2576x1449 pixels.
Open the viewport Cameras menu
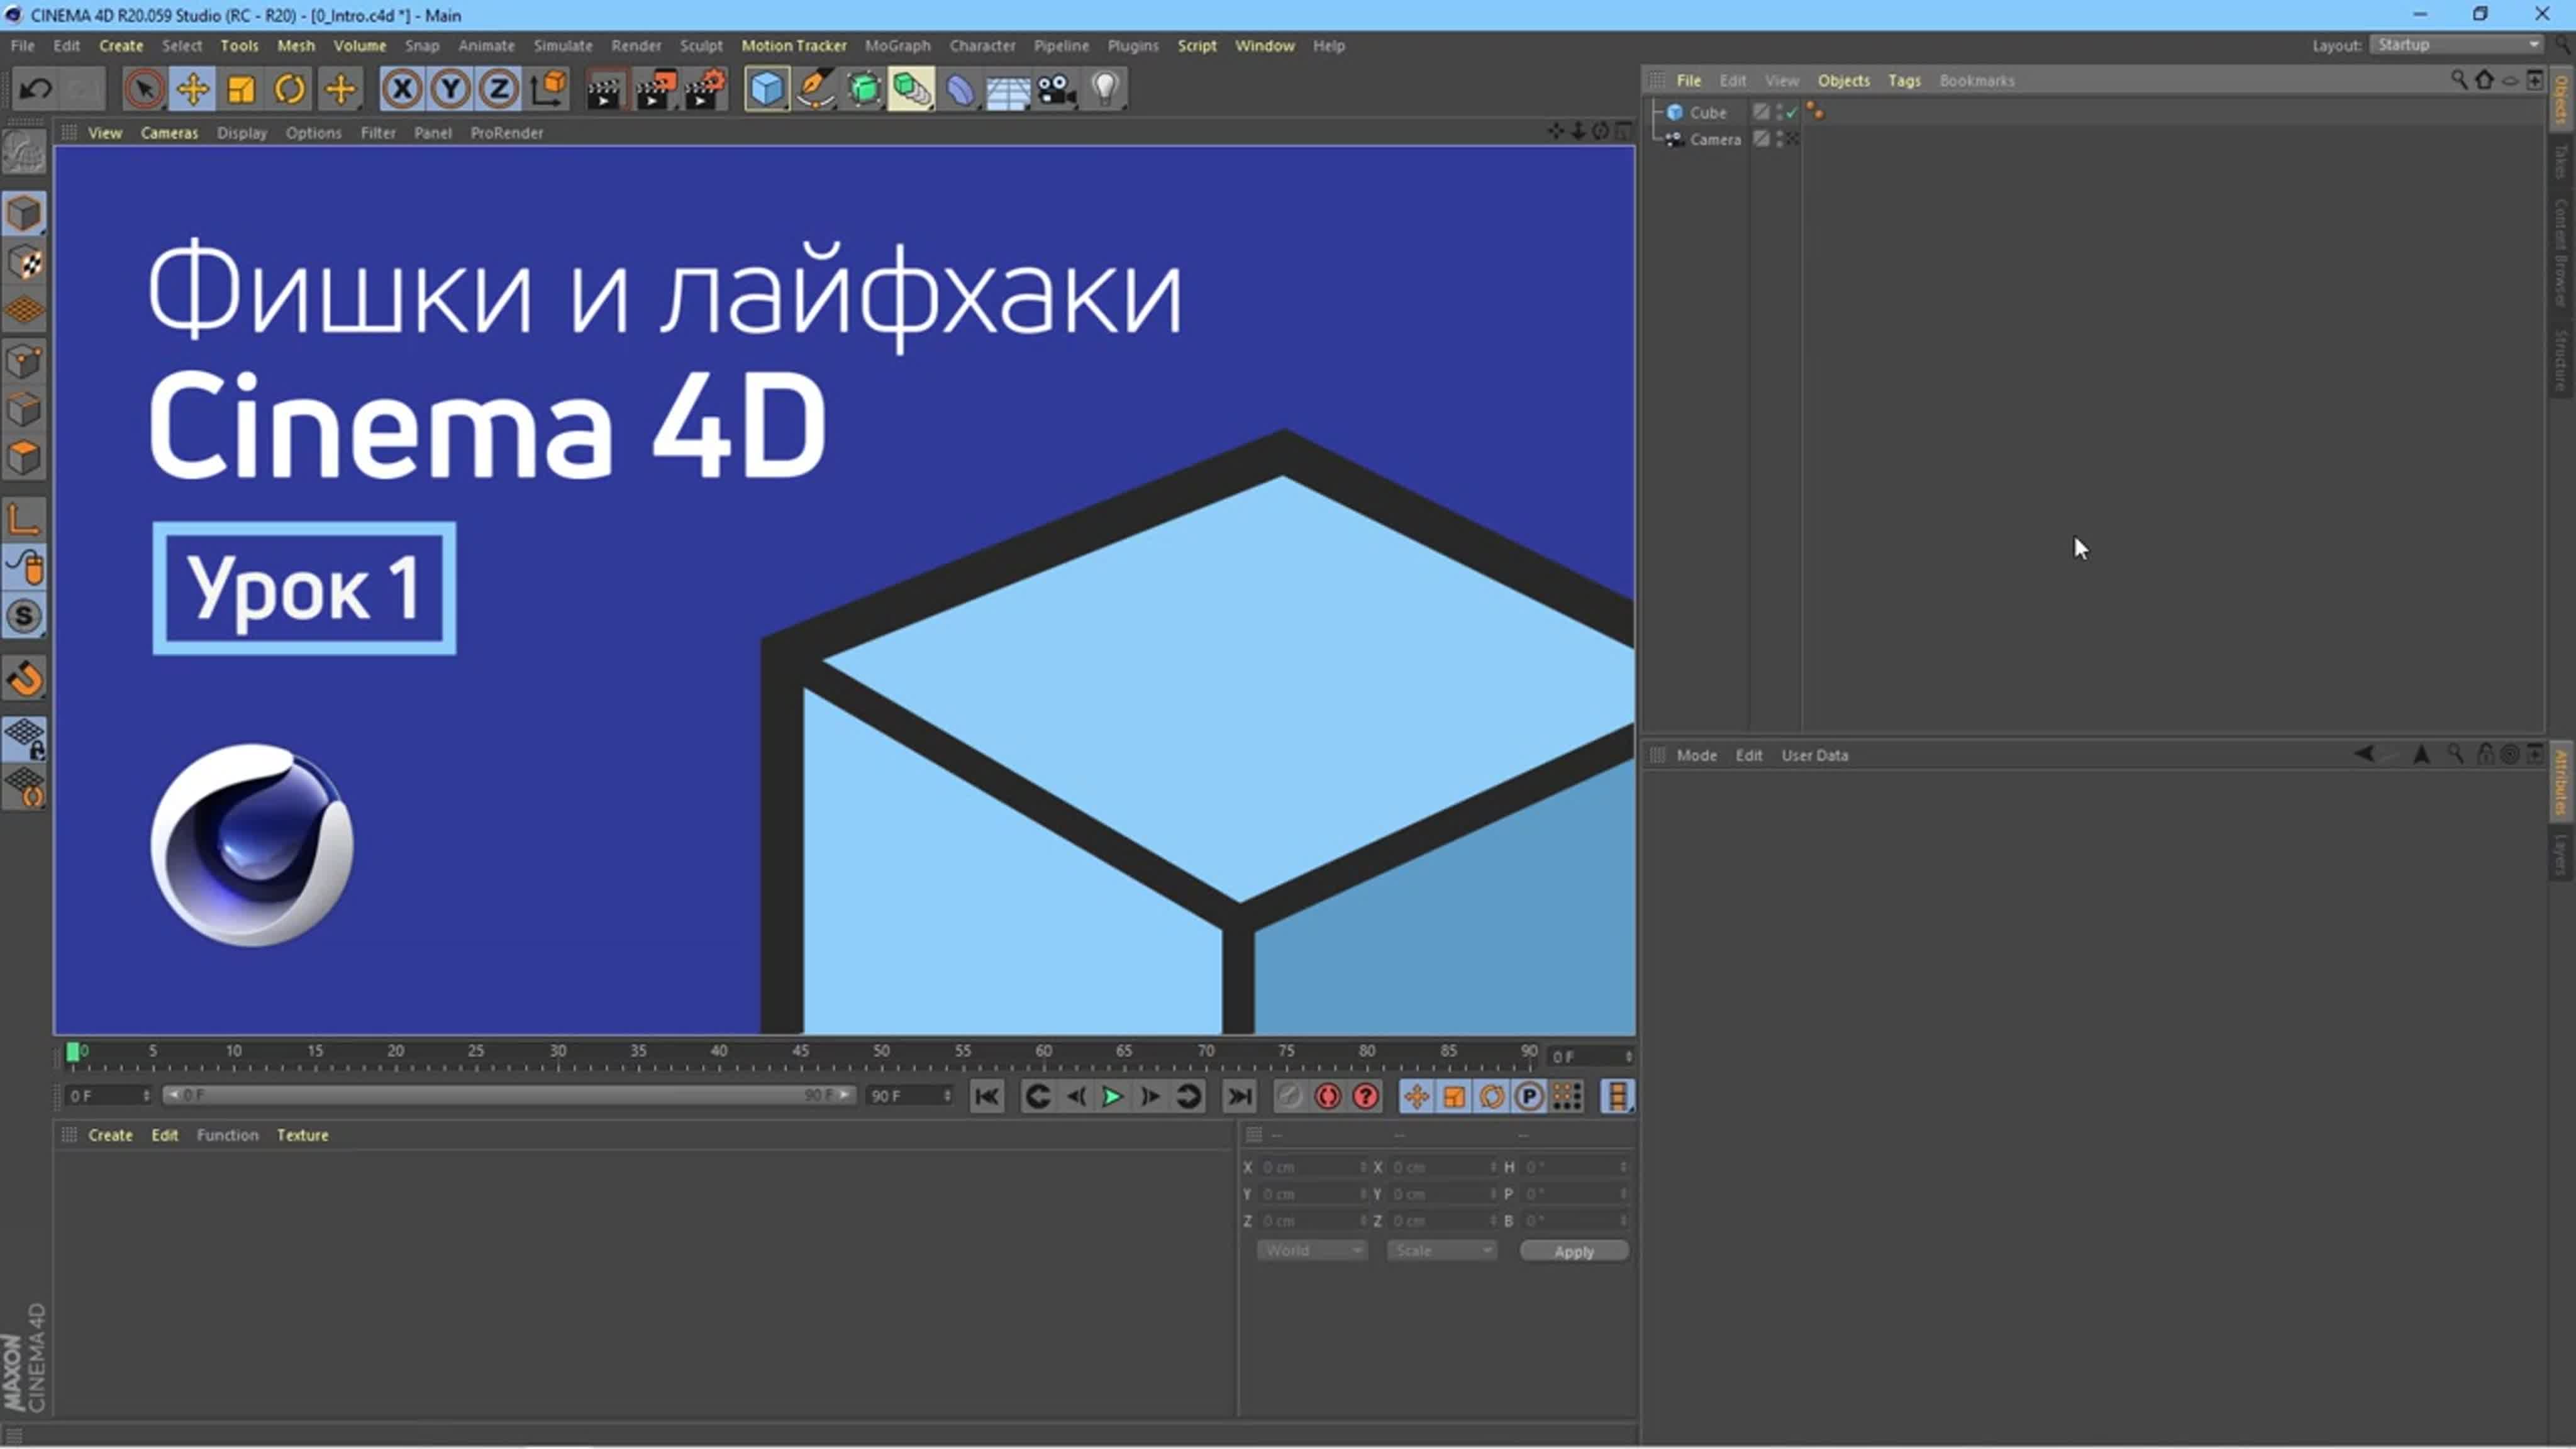169,133
